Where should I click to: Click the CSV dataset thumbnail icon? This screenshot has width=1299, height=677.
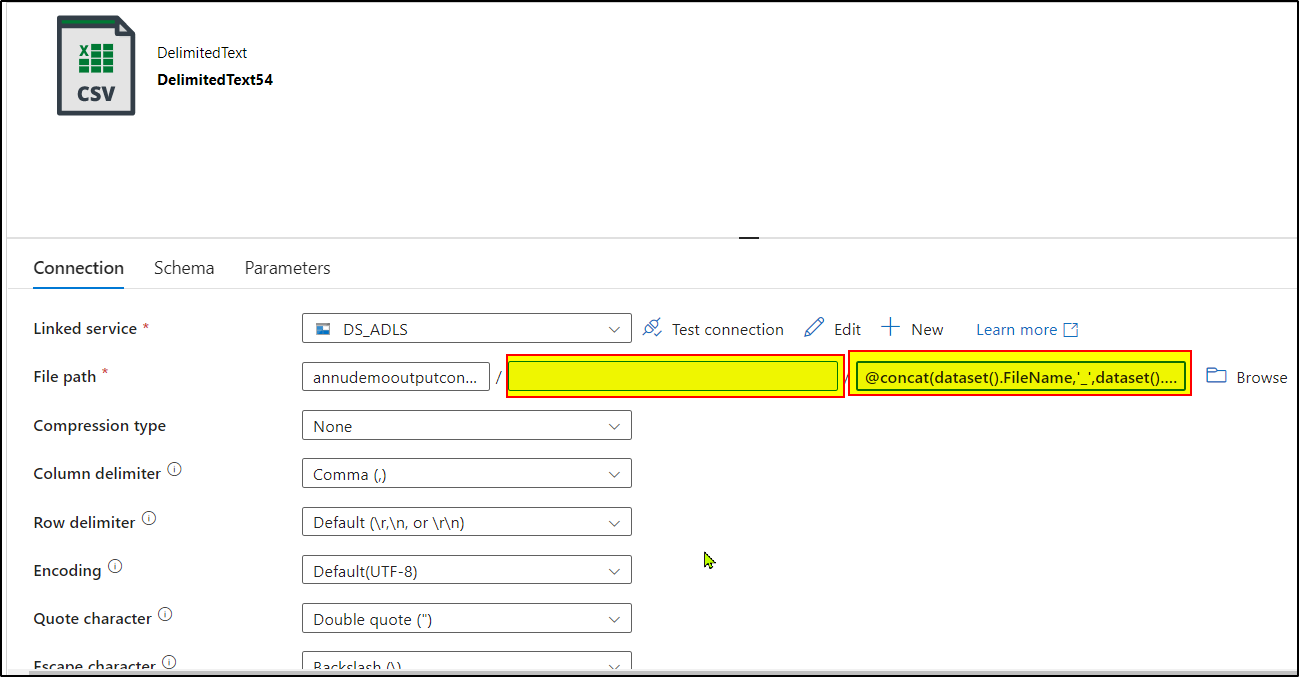pos(96,65)
